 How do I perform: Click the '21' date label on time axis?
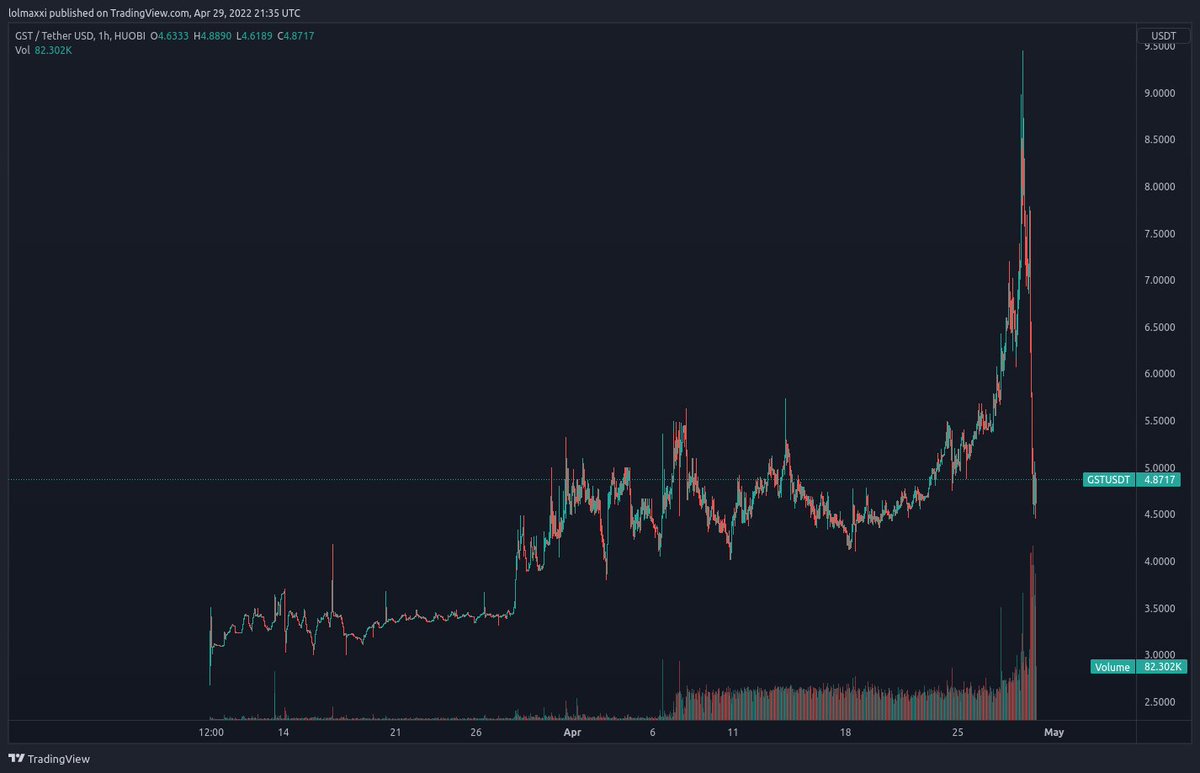coord(396,733)
